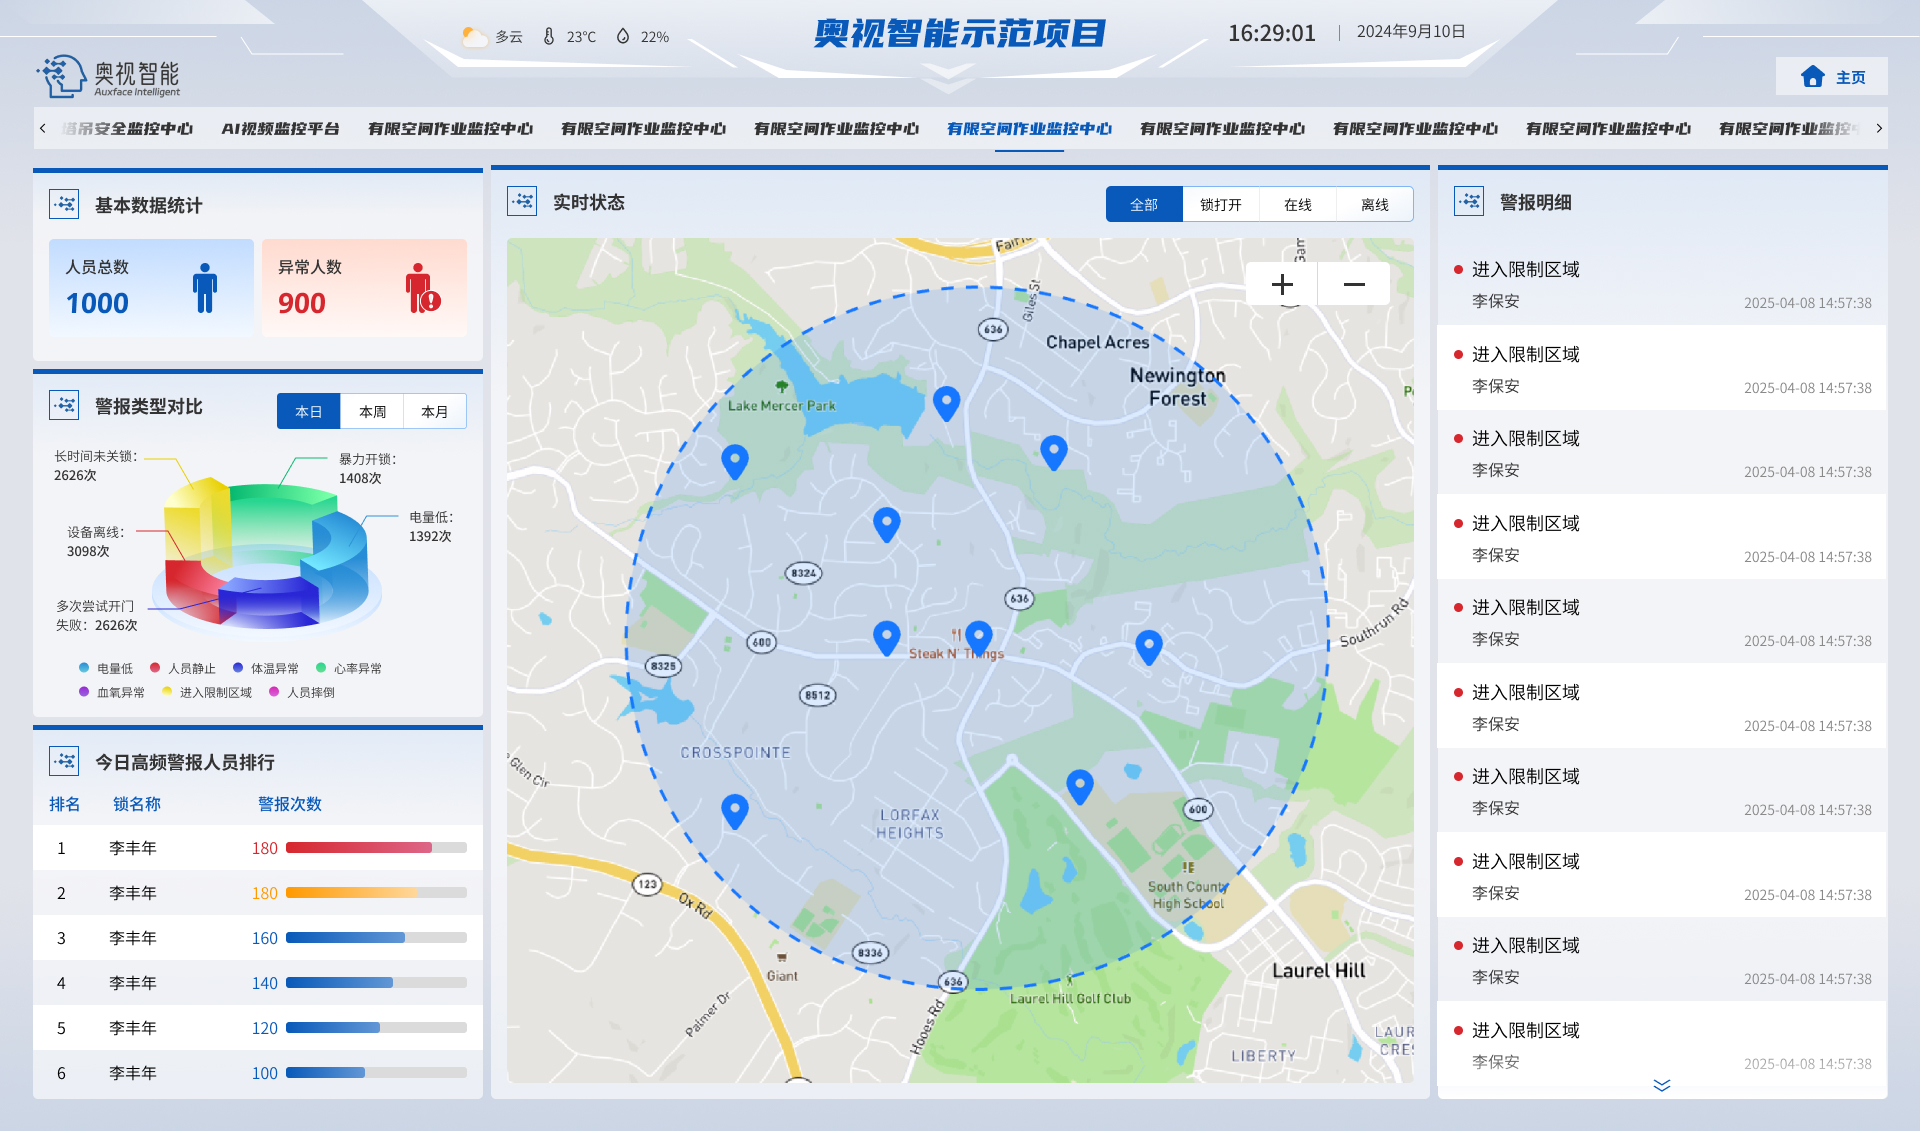Click the 警报明细 panel icon
1920x1131 pixels.
[1468, 201]
